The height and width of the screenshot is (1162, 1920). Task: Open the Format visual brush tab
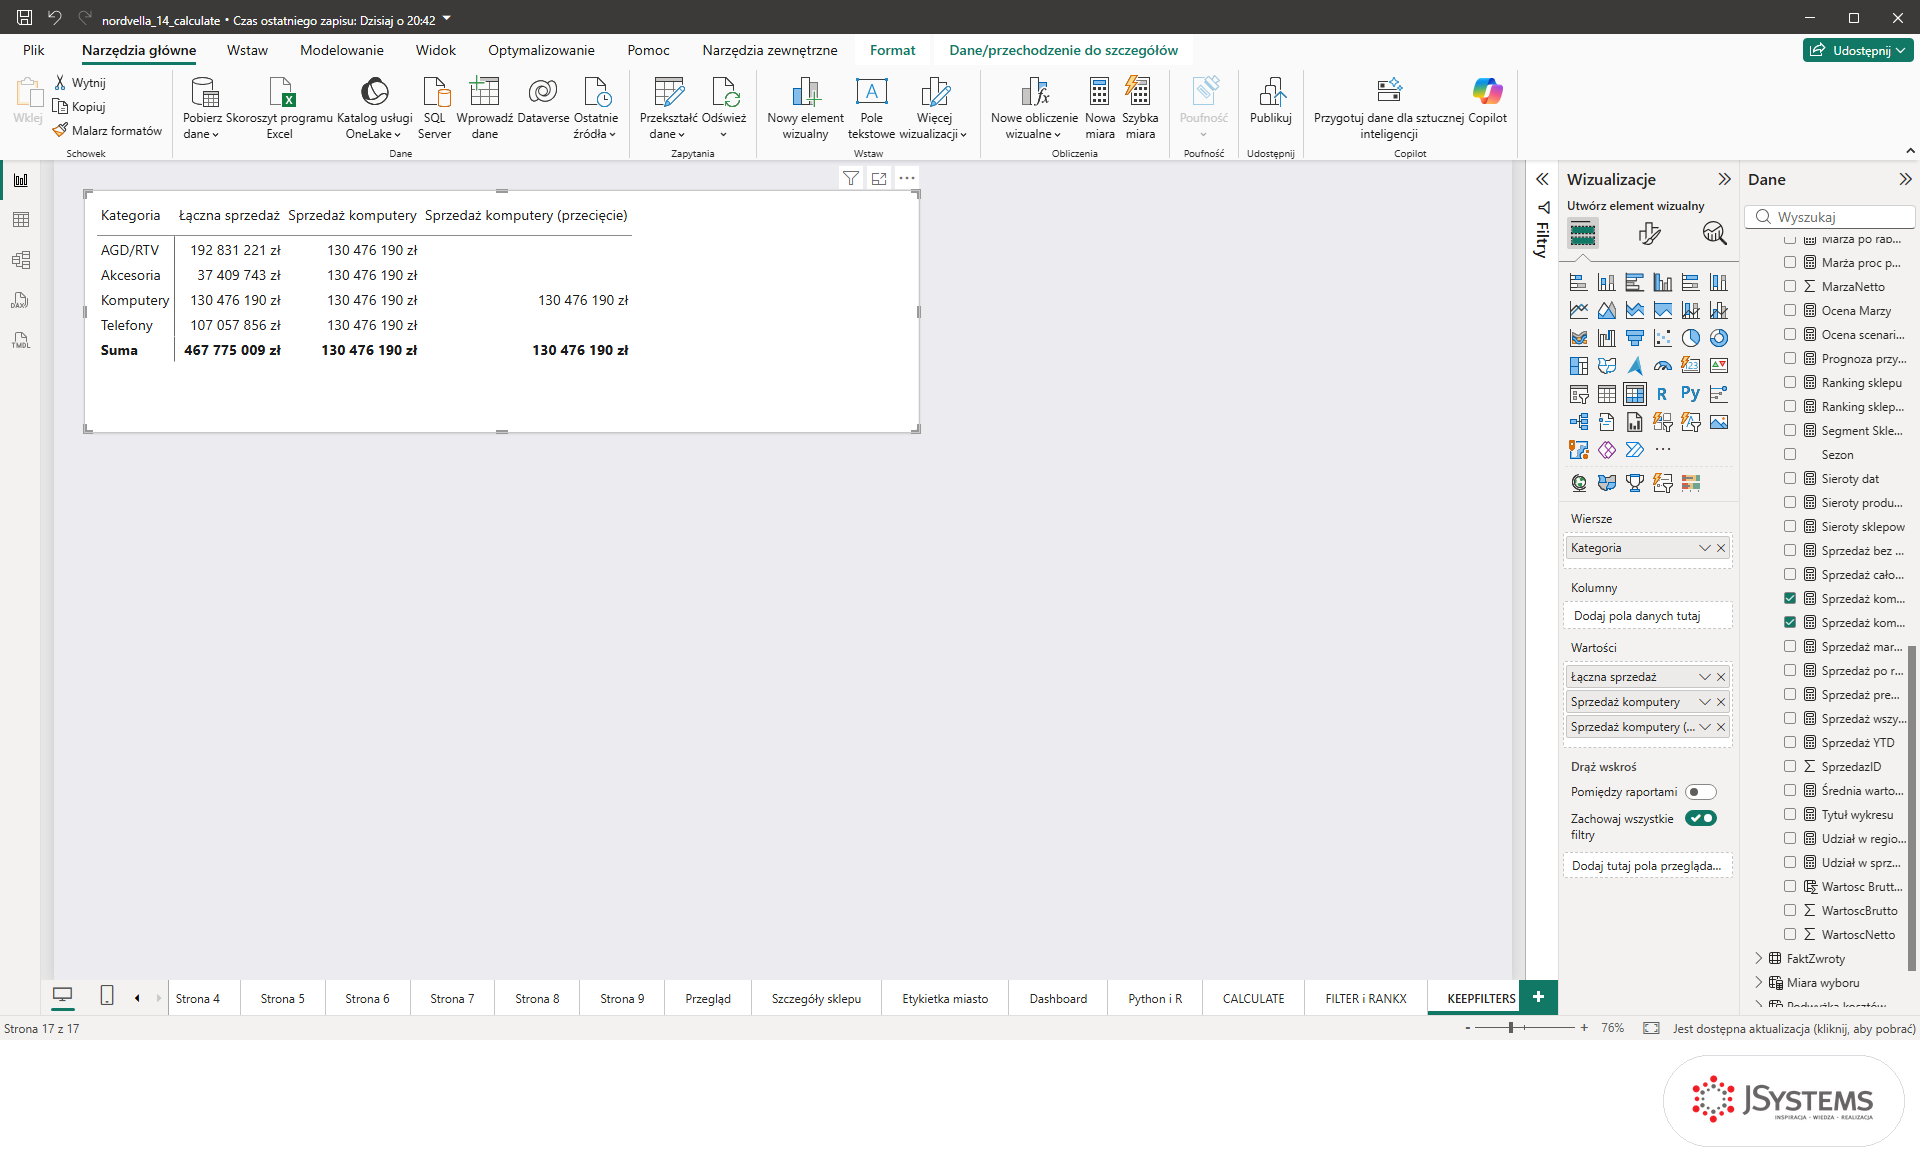tap(1649, 234)
